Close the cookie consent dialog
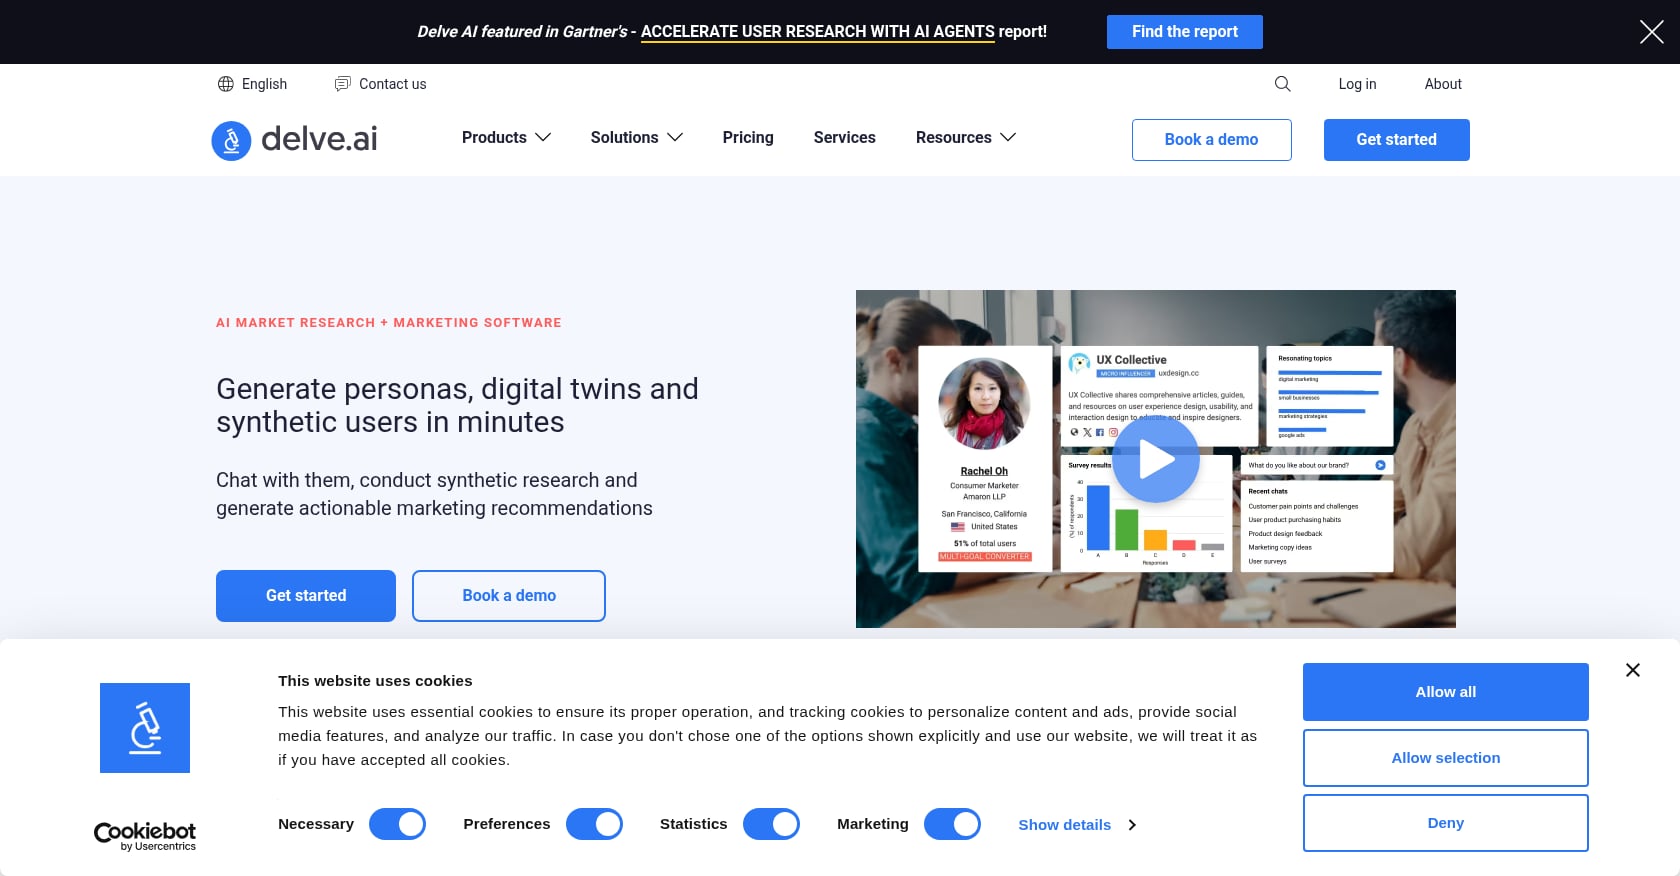The image size is (1680, 876). (1633, 670)
